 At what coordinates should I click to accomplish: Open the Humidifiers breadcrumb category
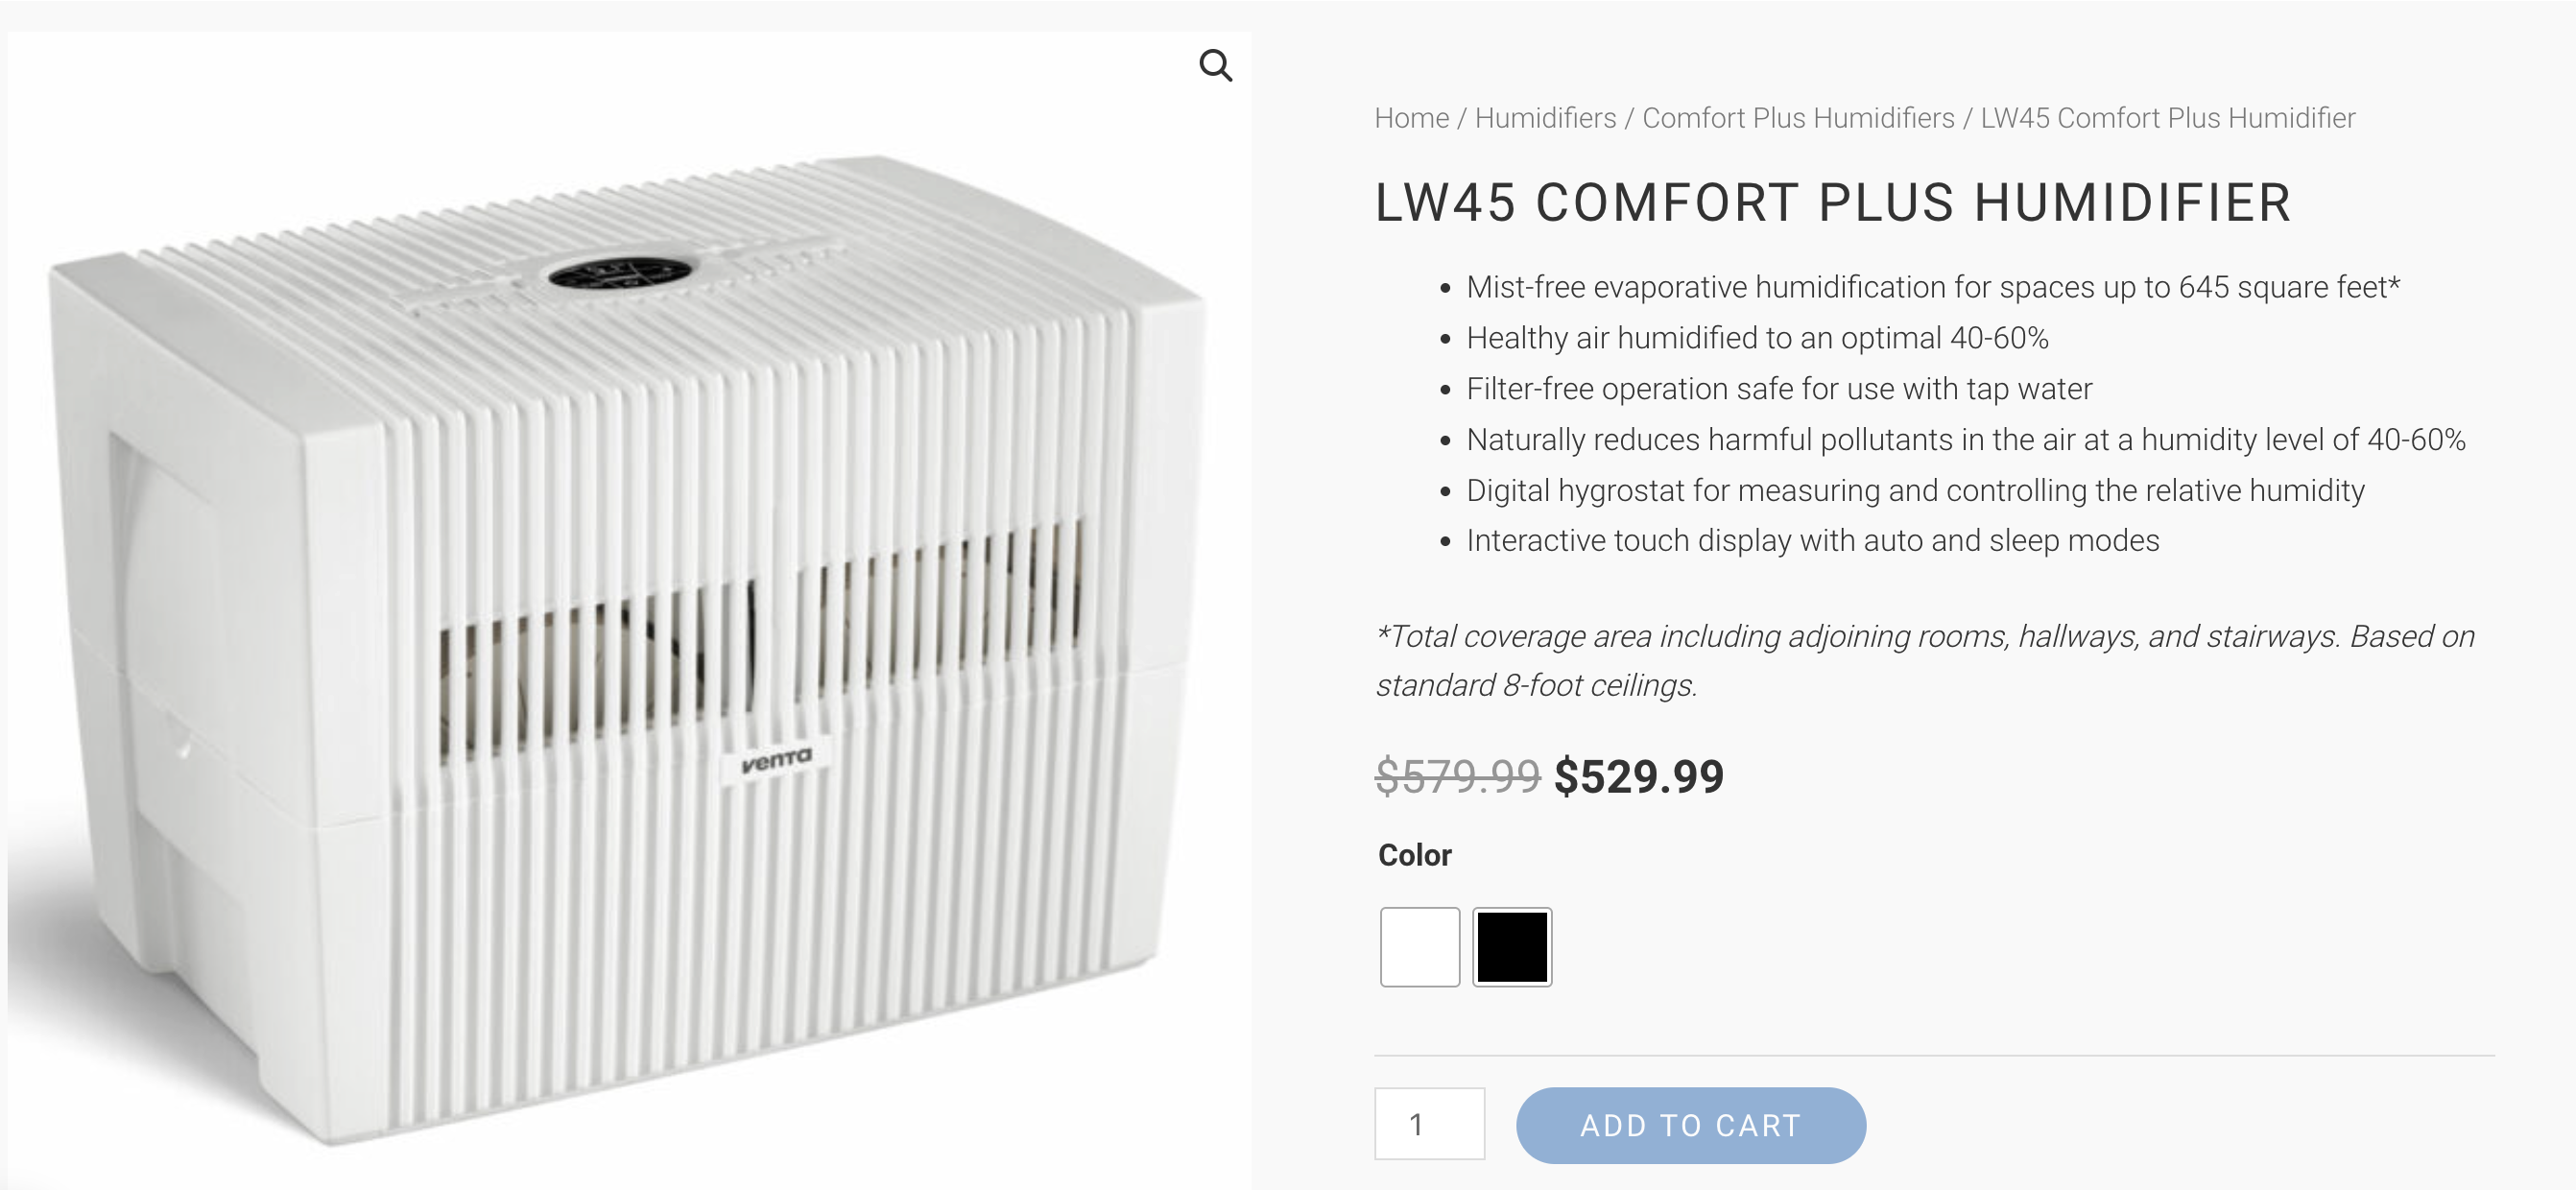tap(1545, 118)
